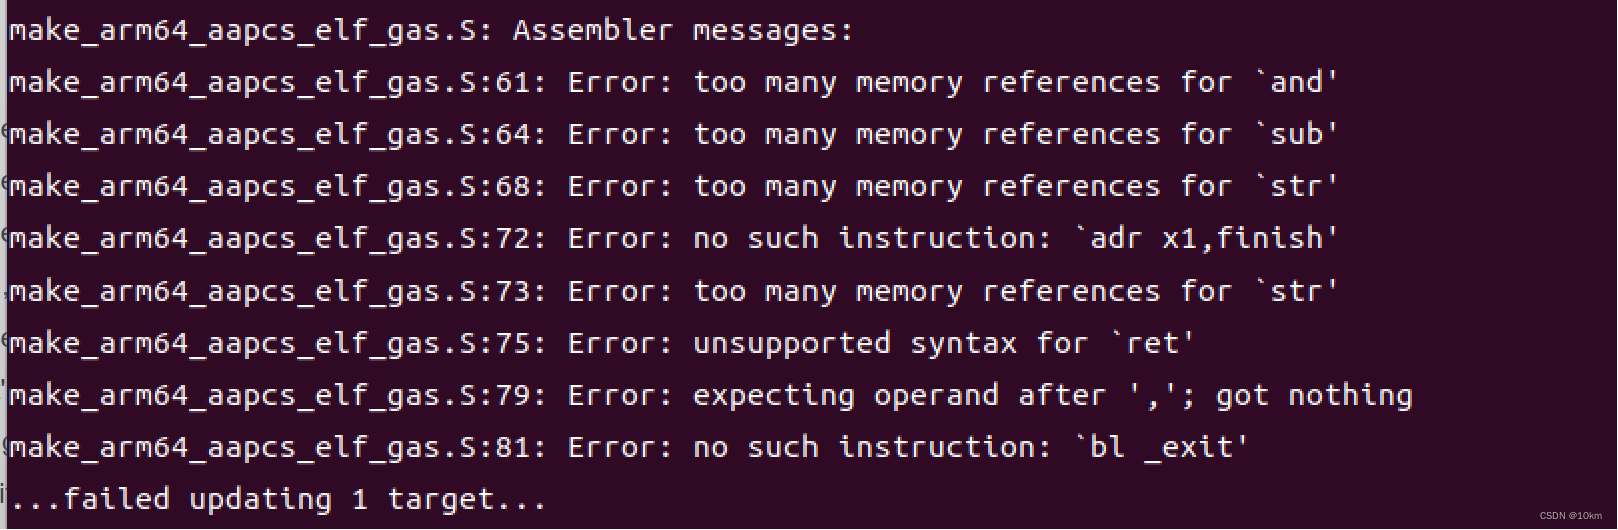The height and width of the screenshot is (530, 1618).
Task: Click the 'Assembler messages:' header text
Action: click(x=682, y=30)
